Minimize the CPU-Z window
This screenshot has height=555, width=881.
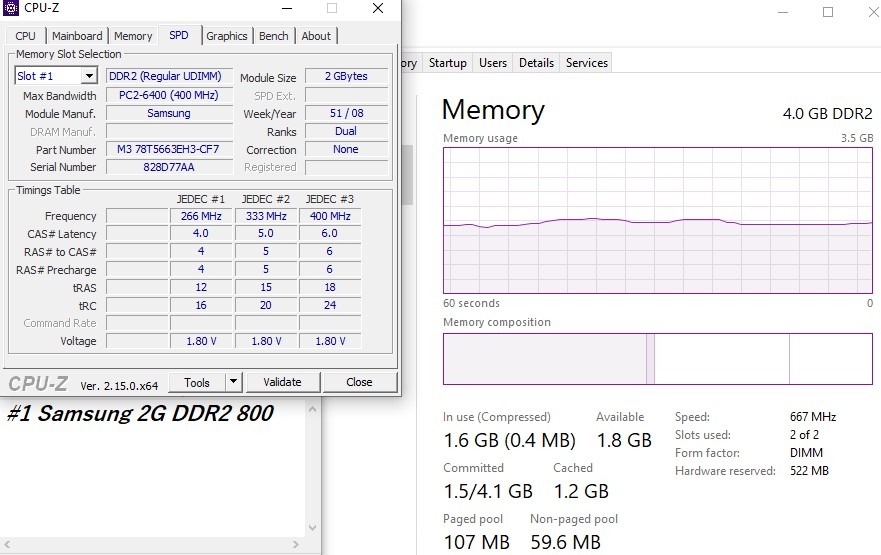tap(288, 9)
